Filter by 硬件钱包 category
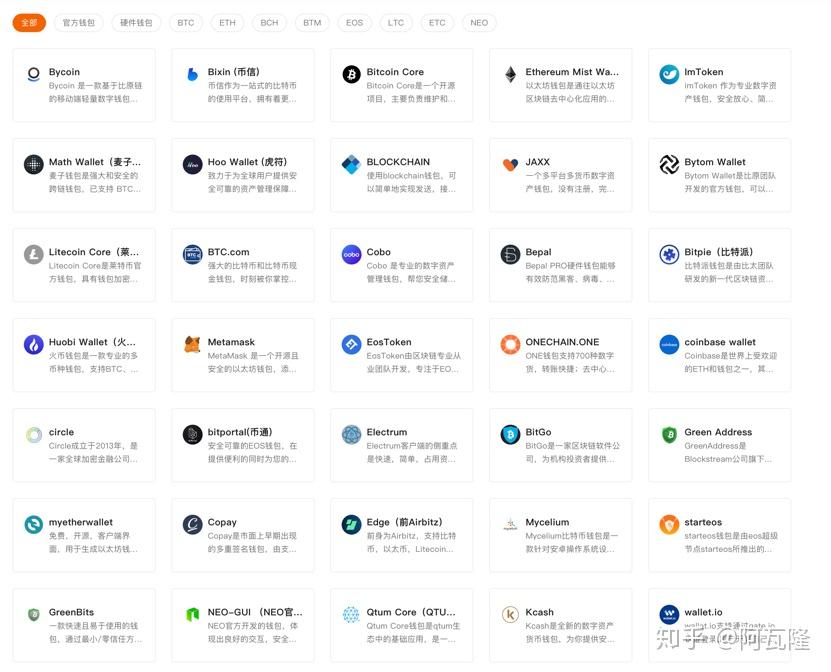The width and height of the screenshot is (831, 672). tap(136, 23)
